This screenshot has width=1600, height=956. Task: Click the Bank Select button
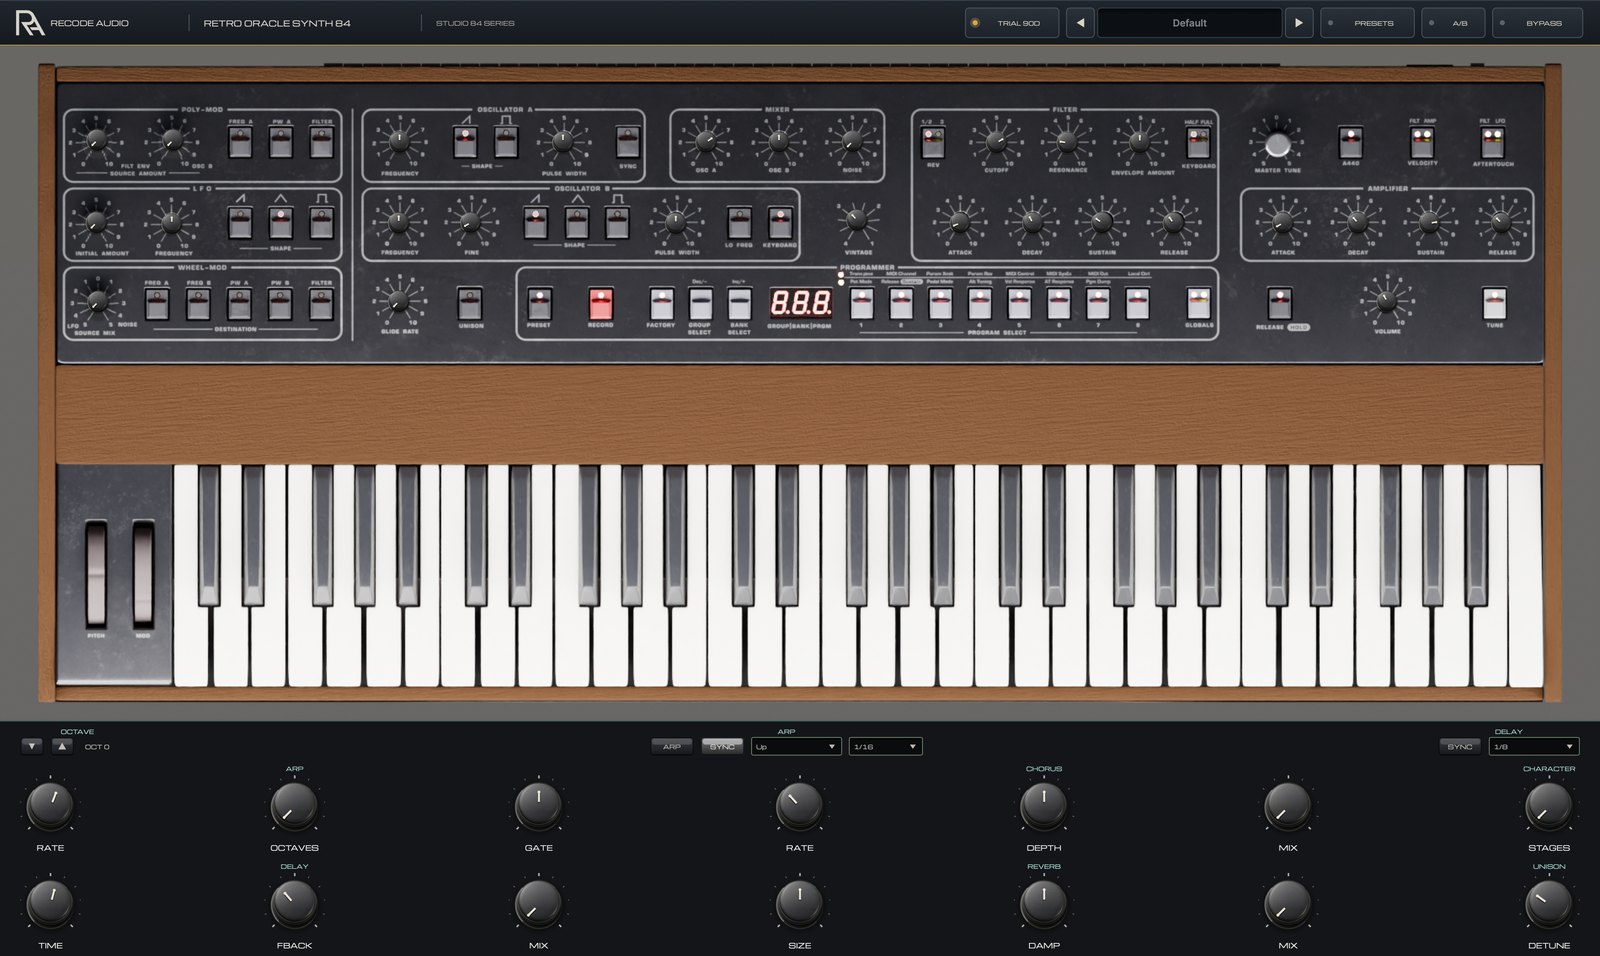point(739,304)
